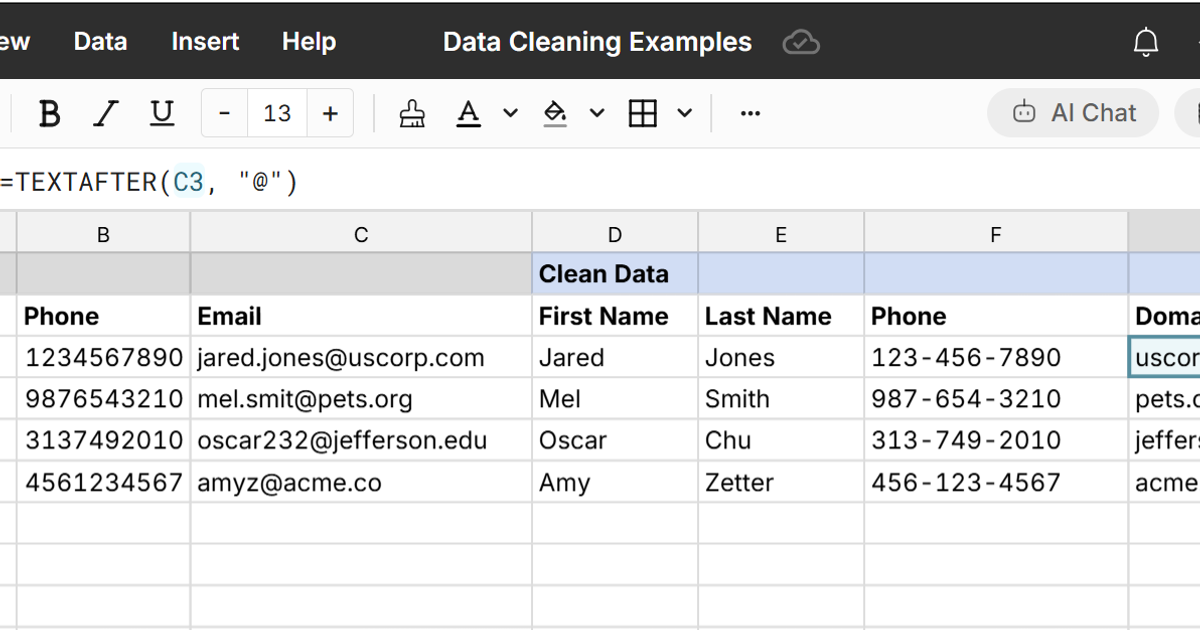Open the Insert menu

pyautogui.click(x=205, y=42)
